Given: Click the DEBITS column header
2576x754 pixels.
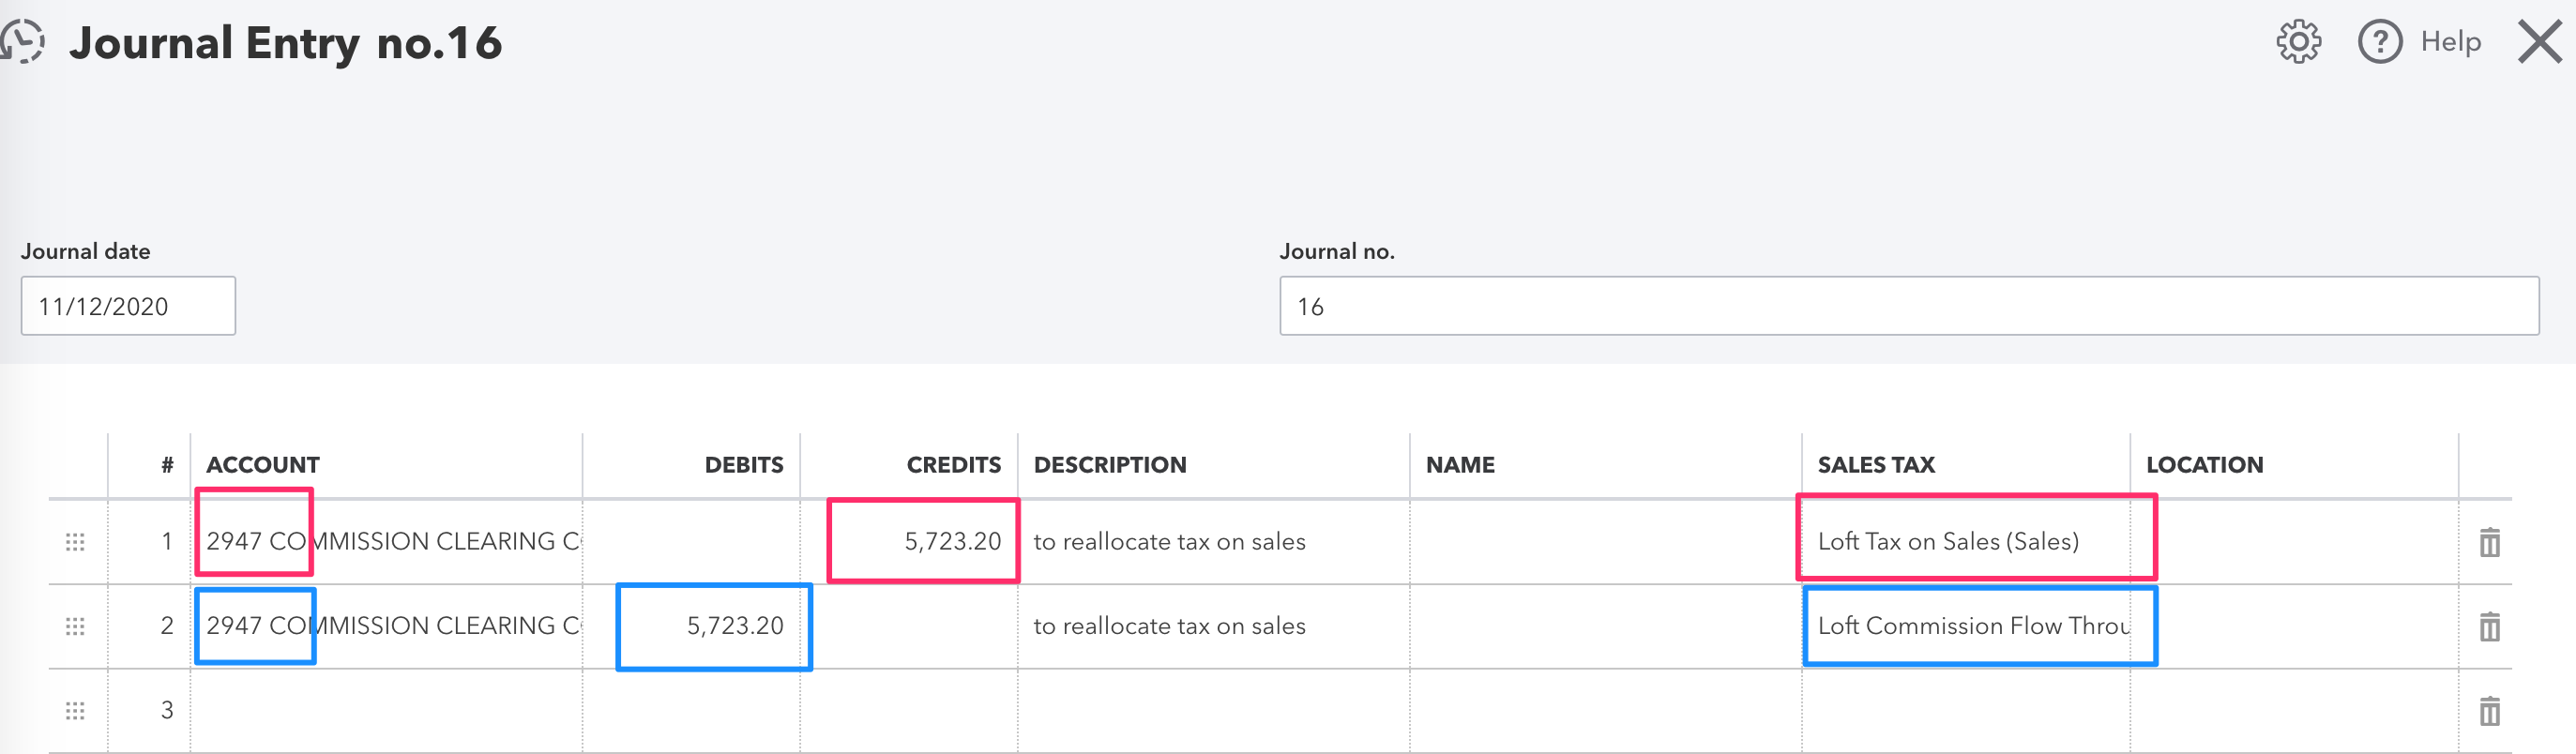Looking at the screenshot, I should [x=744, y=465].
